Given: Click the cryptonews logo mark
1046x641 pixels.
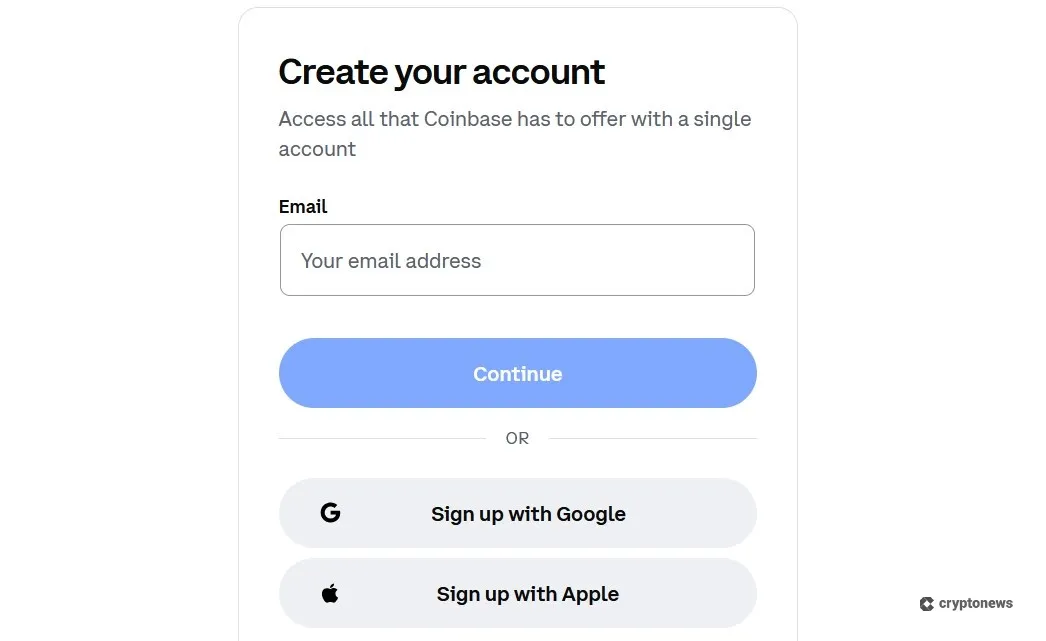Looking at the screenshot, I should [926, 603].
